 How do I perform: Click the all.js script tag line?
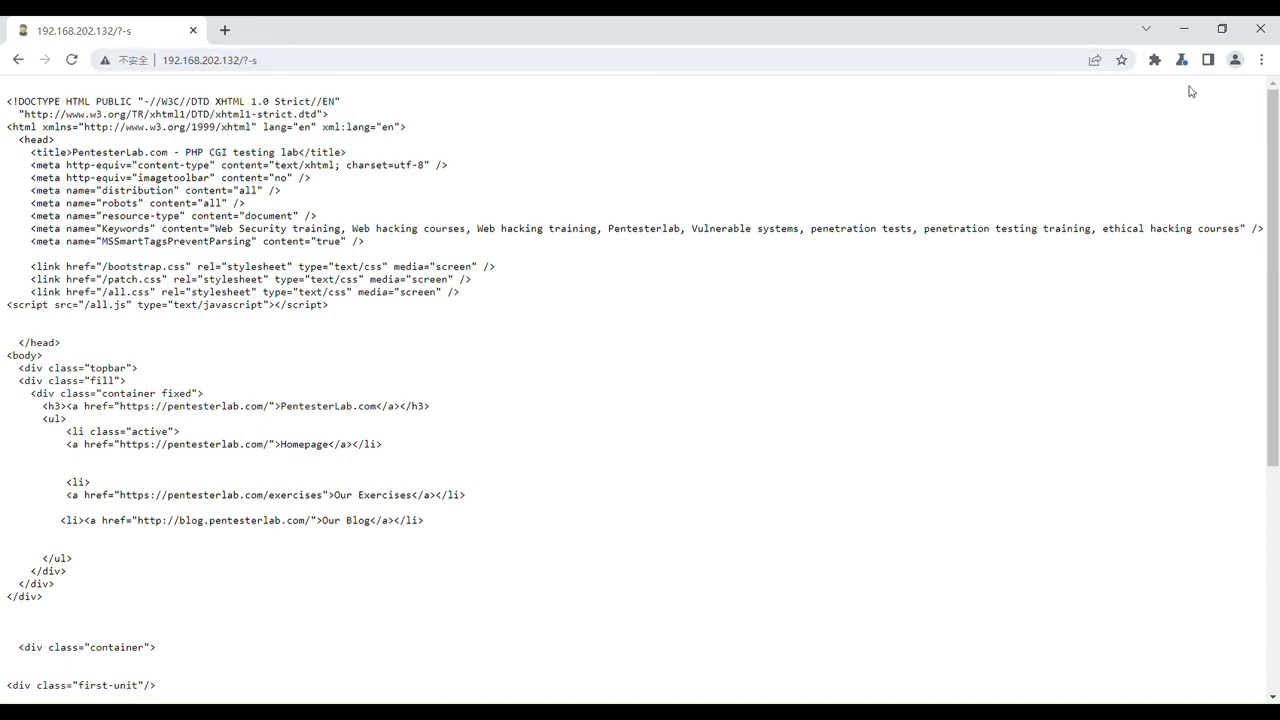[167, 305]
